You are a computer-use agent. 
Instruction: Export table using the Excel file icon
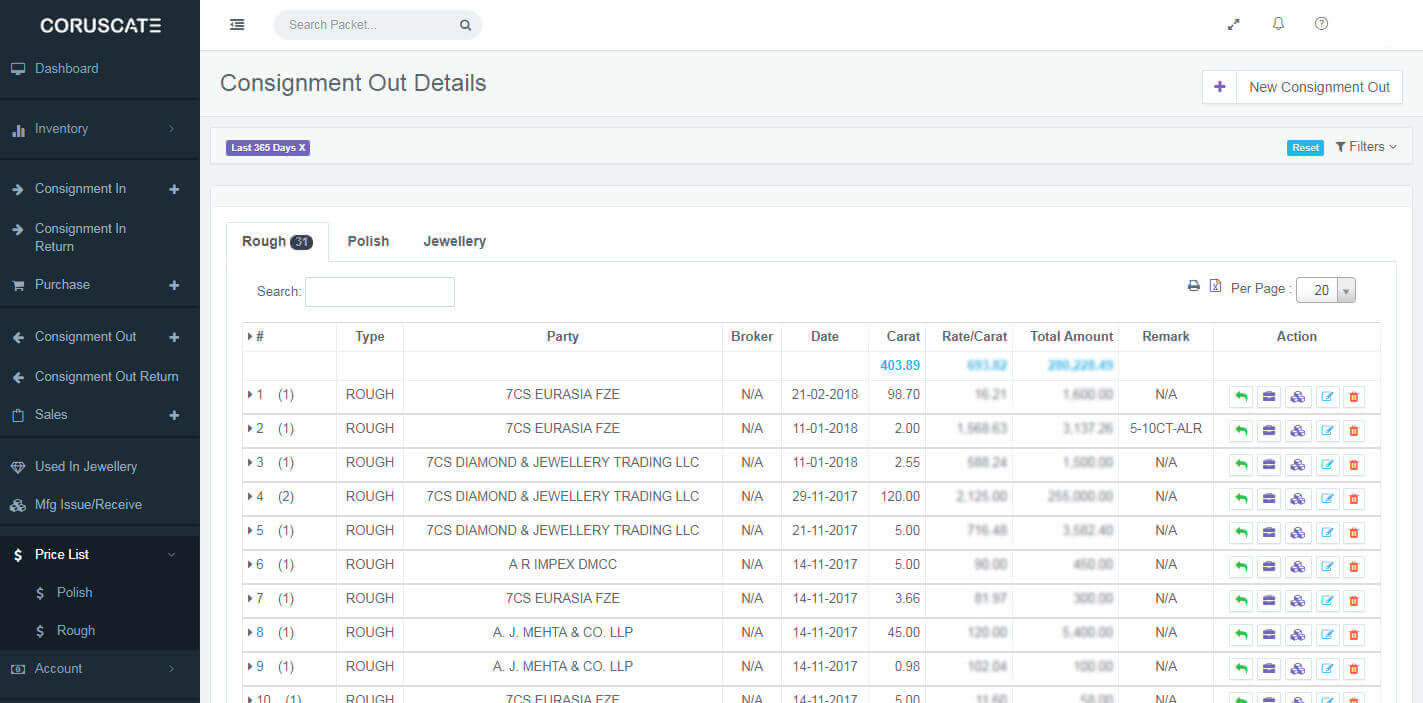1215,286
